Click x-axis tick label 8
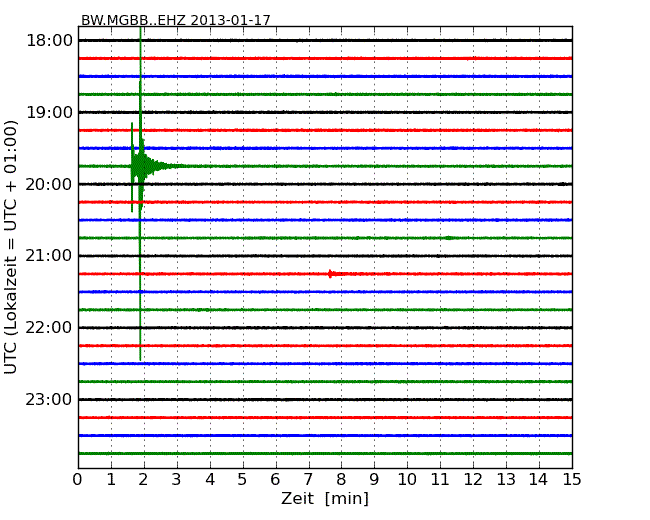 tap(341, 480)
